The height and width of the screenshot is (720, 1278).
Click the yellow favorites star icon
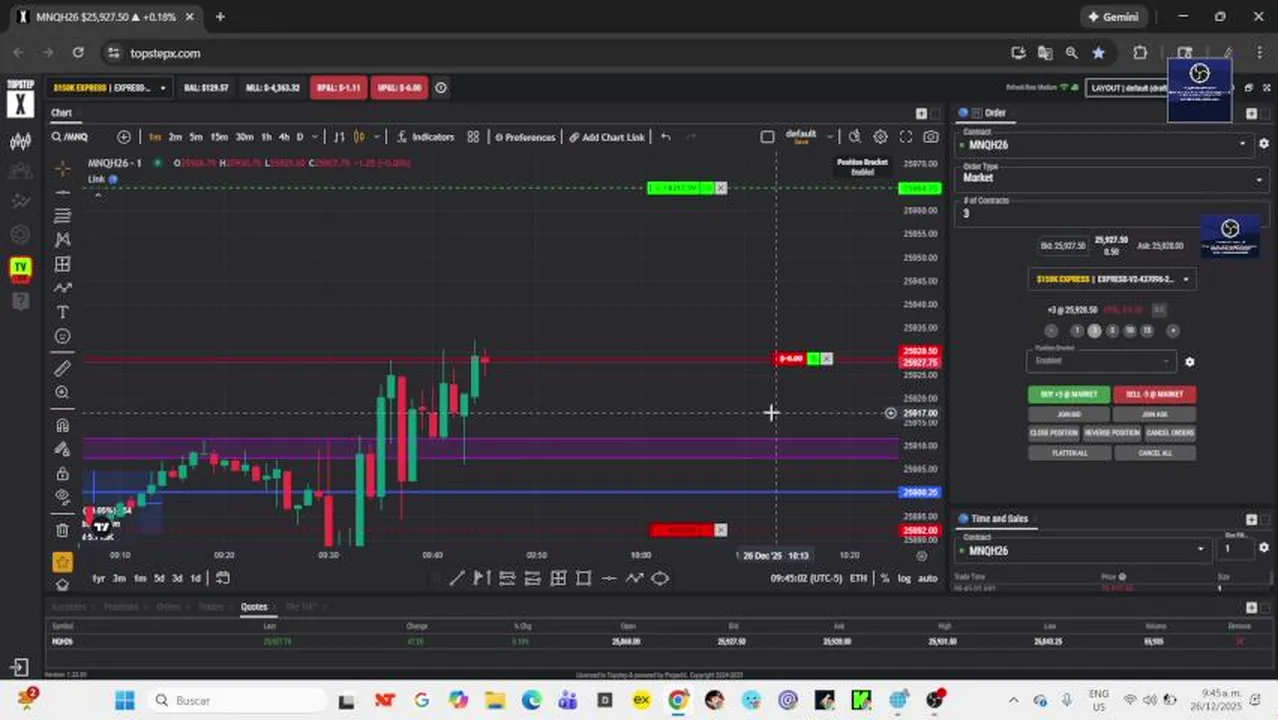(62, 562)
